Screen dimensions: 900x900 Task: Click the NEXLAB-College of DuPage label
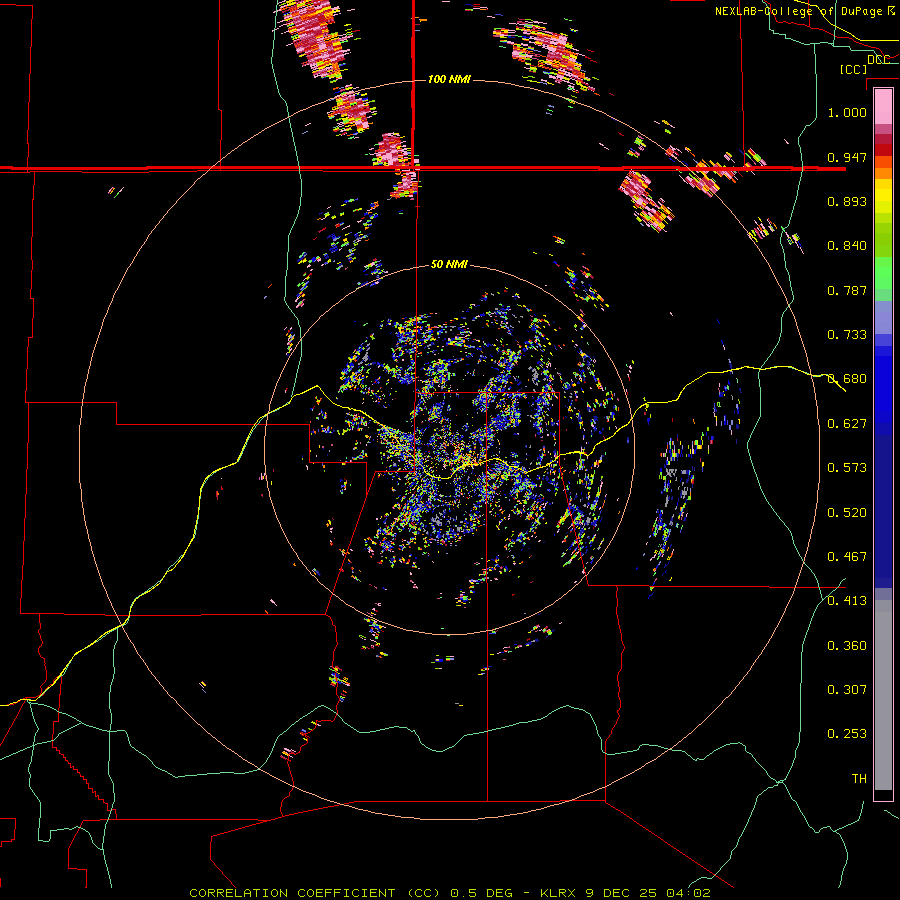(801, 11)
